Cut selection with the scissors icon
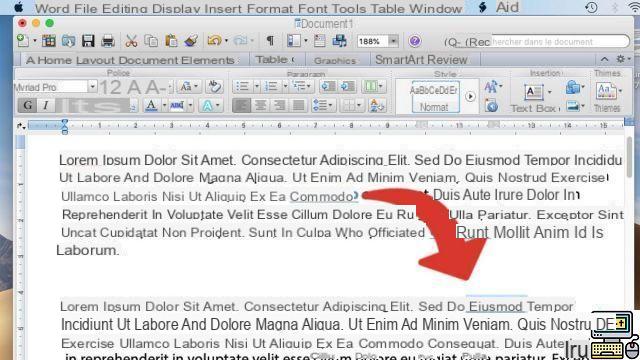The height and width of the screenshot is (360, 640). [131, 41]
